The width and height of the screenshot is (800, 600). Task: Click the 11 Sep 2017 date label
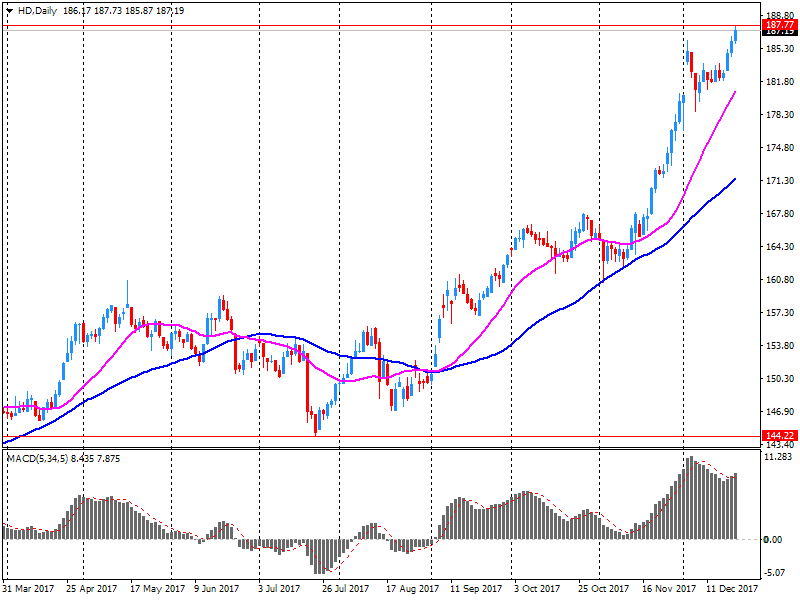[476, 588]
